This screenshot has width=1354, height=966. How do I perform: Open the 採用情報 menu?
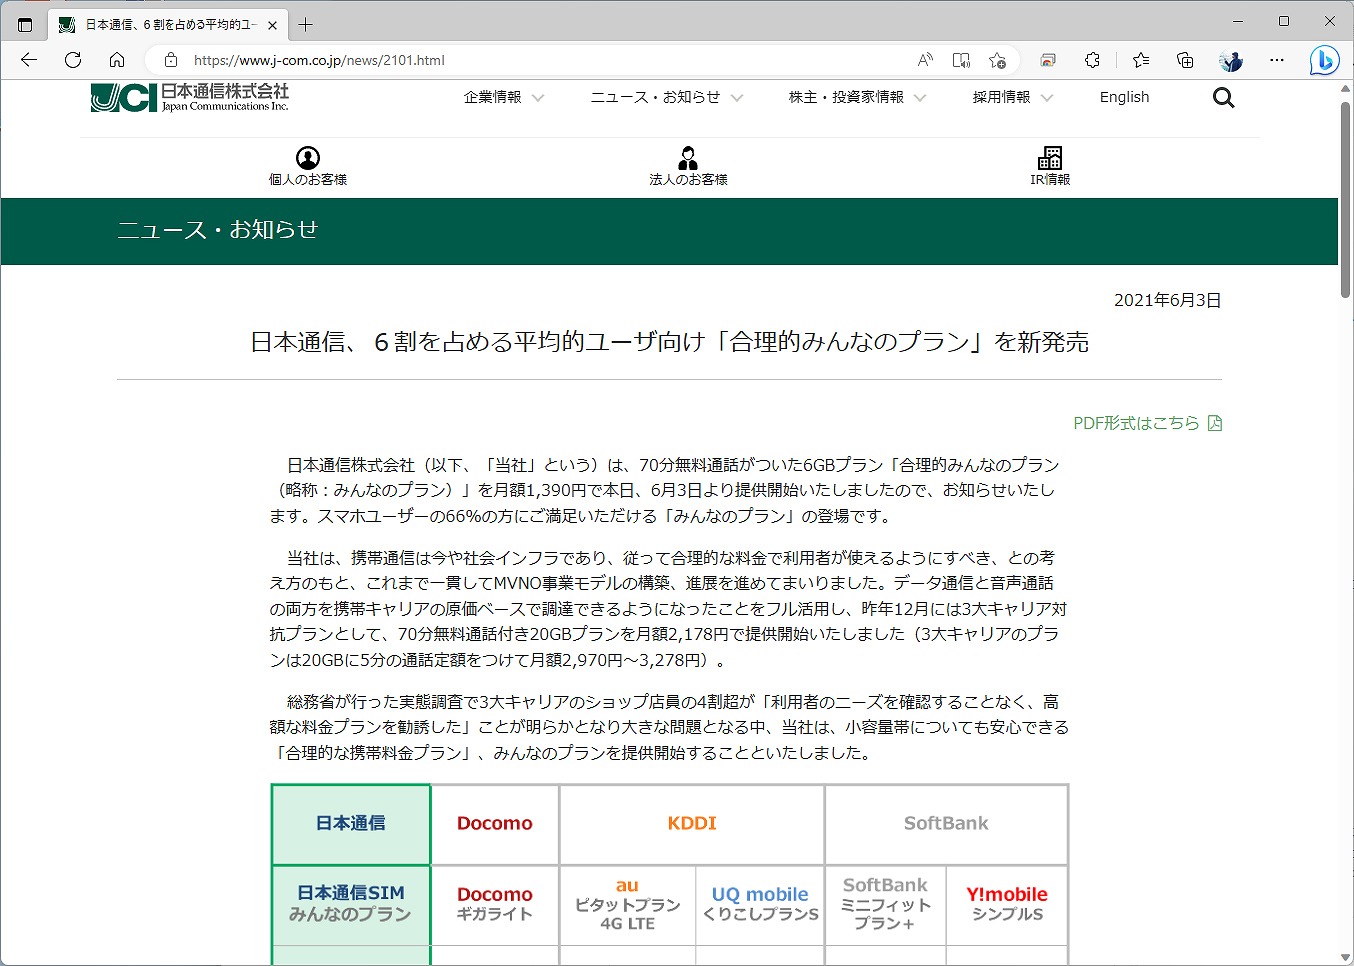click(1001, 97)
